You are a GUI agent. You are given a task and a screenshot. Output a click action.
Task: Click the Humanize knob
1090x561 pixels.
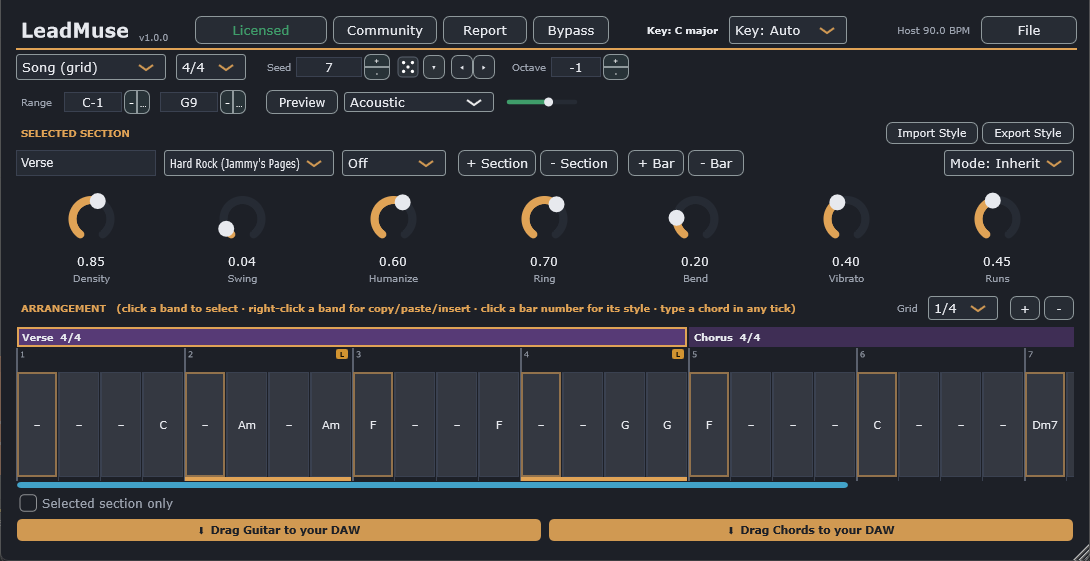(393, 218)
